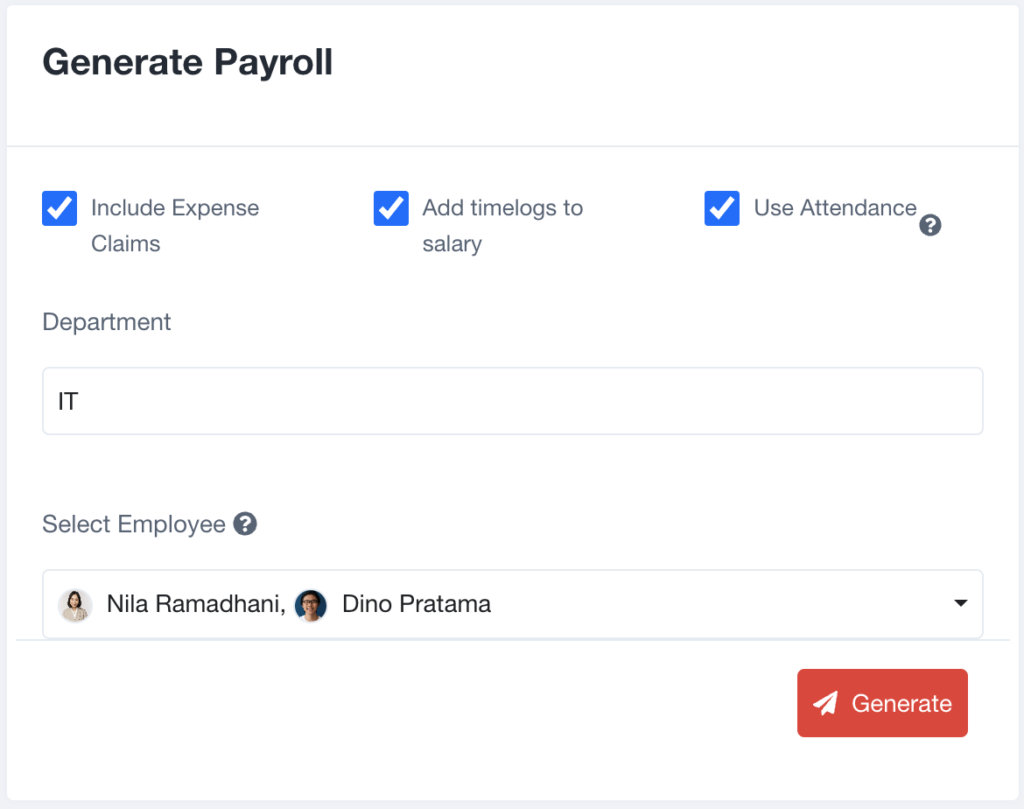Image resolution: width=1024 pixels, height=809 pixels.
Task: Select the Dino Pratama name in the field
Action: [x=416, y=604]
